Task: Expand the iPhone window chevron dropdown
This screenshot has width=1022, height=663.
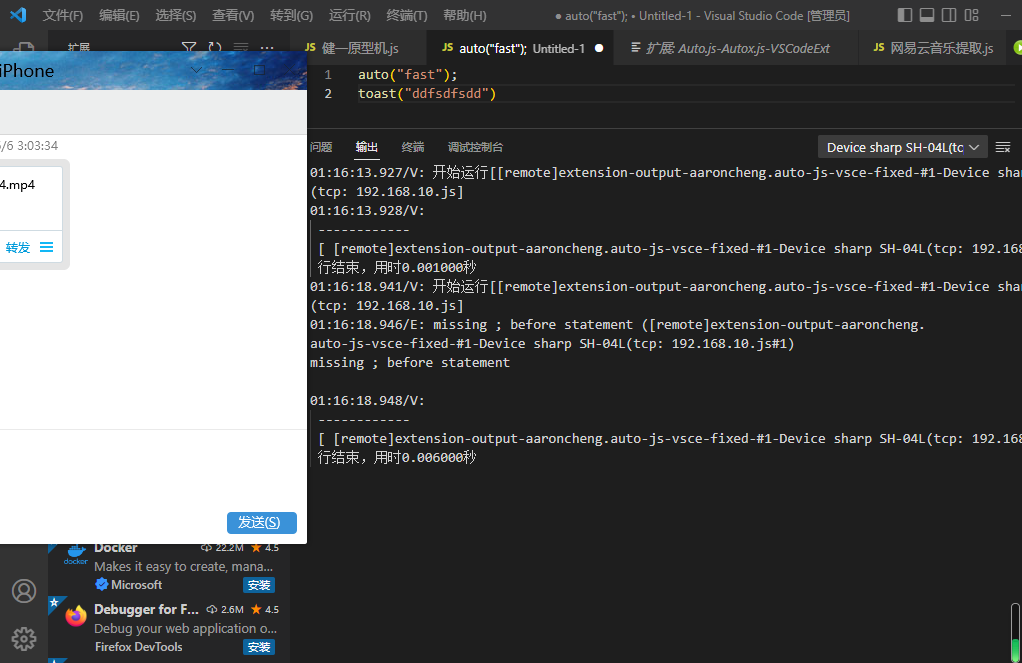Action: tap(196, 70)
